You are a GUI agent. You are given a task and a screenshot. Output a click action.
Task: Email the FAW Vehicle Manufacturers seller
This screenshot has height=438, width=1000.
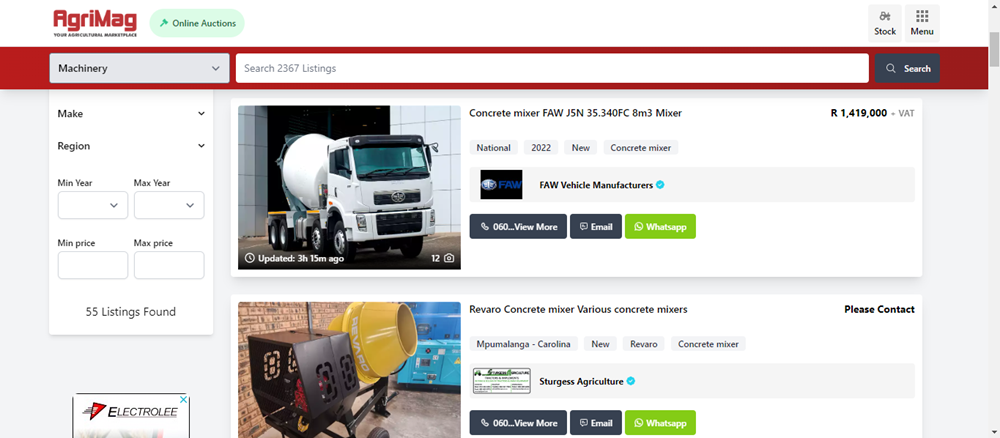596,226
